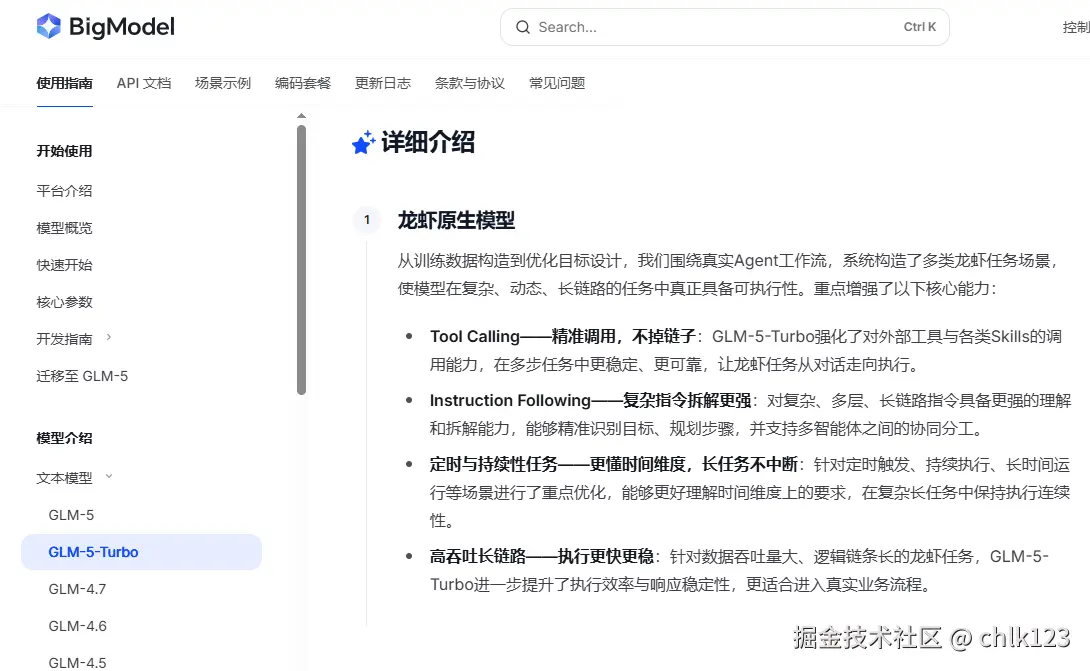Click the magnifier icon in the search bar
The image size is (1090, 671).
click(522, 27)
